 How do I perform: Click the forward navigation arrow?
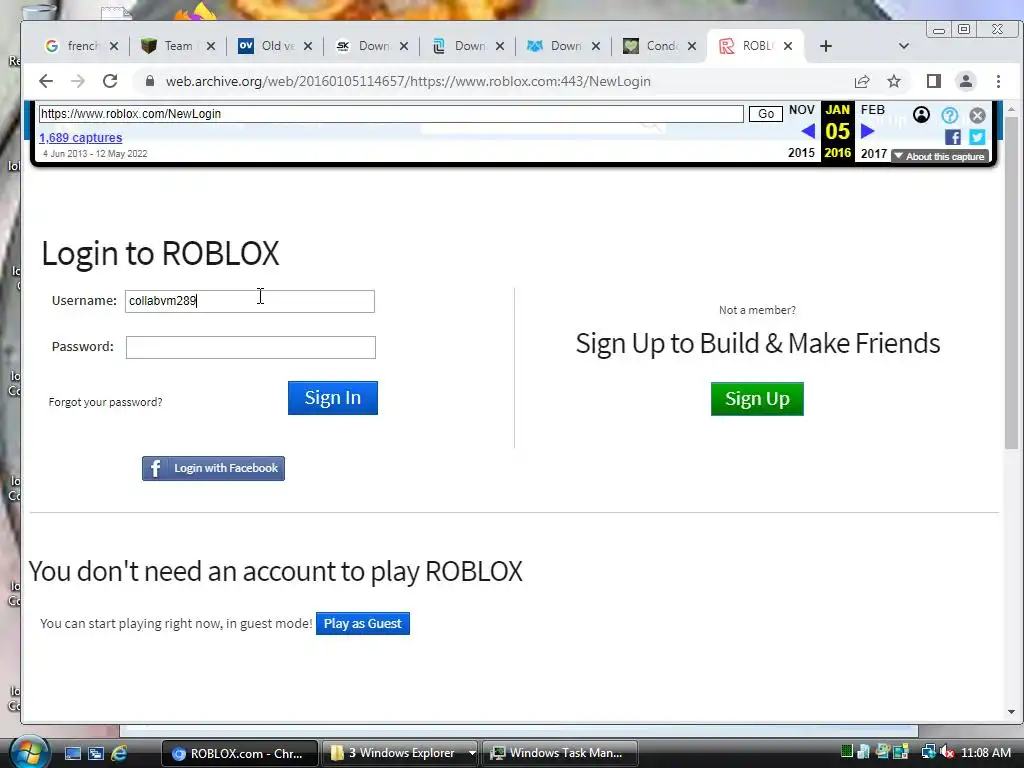point(78,81)
